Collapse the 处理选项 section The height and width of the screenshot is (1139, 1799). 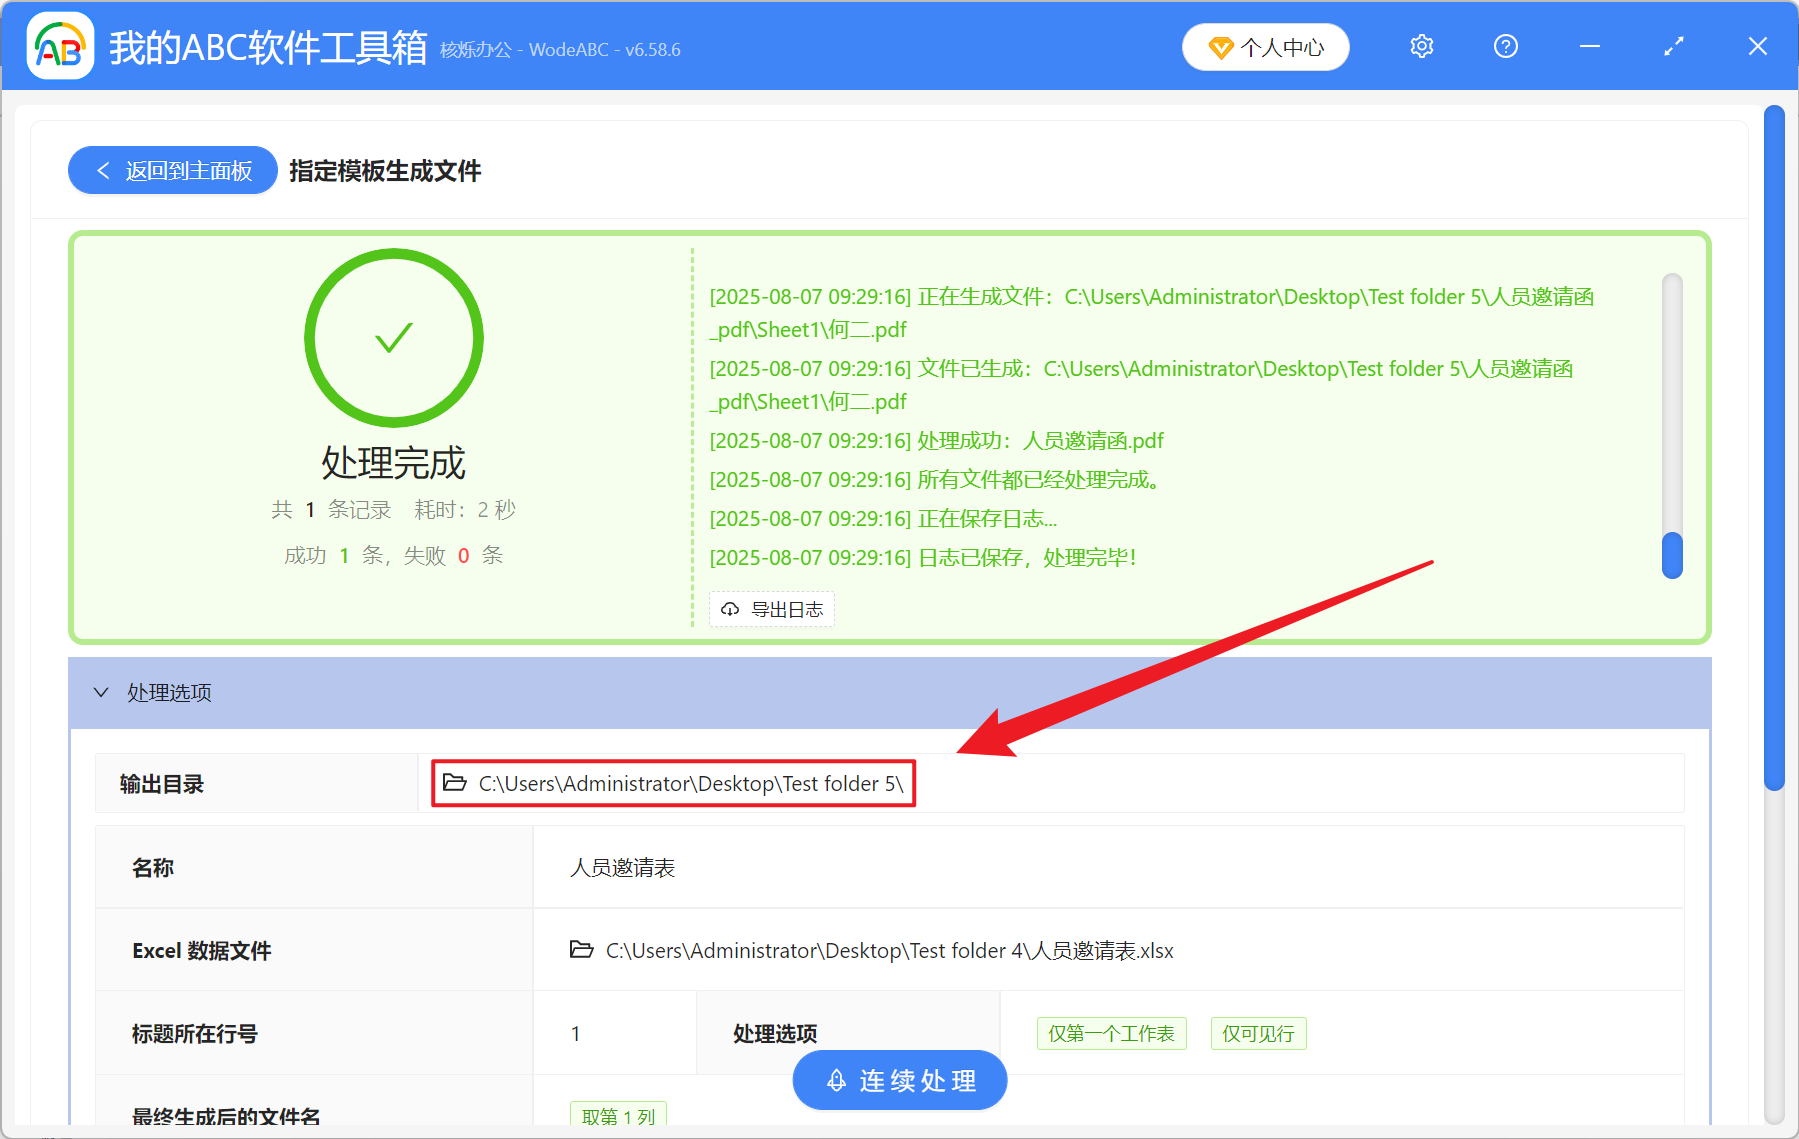(x=100, y=692)
